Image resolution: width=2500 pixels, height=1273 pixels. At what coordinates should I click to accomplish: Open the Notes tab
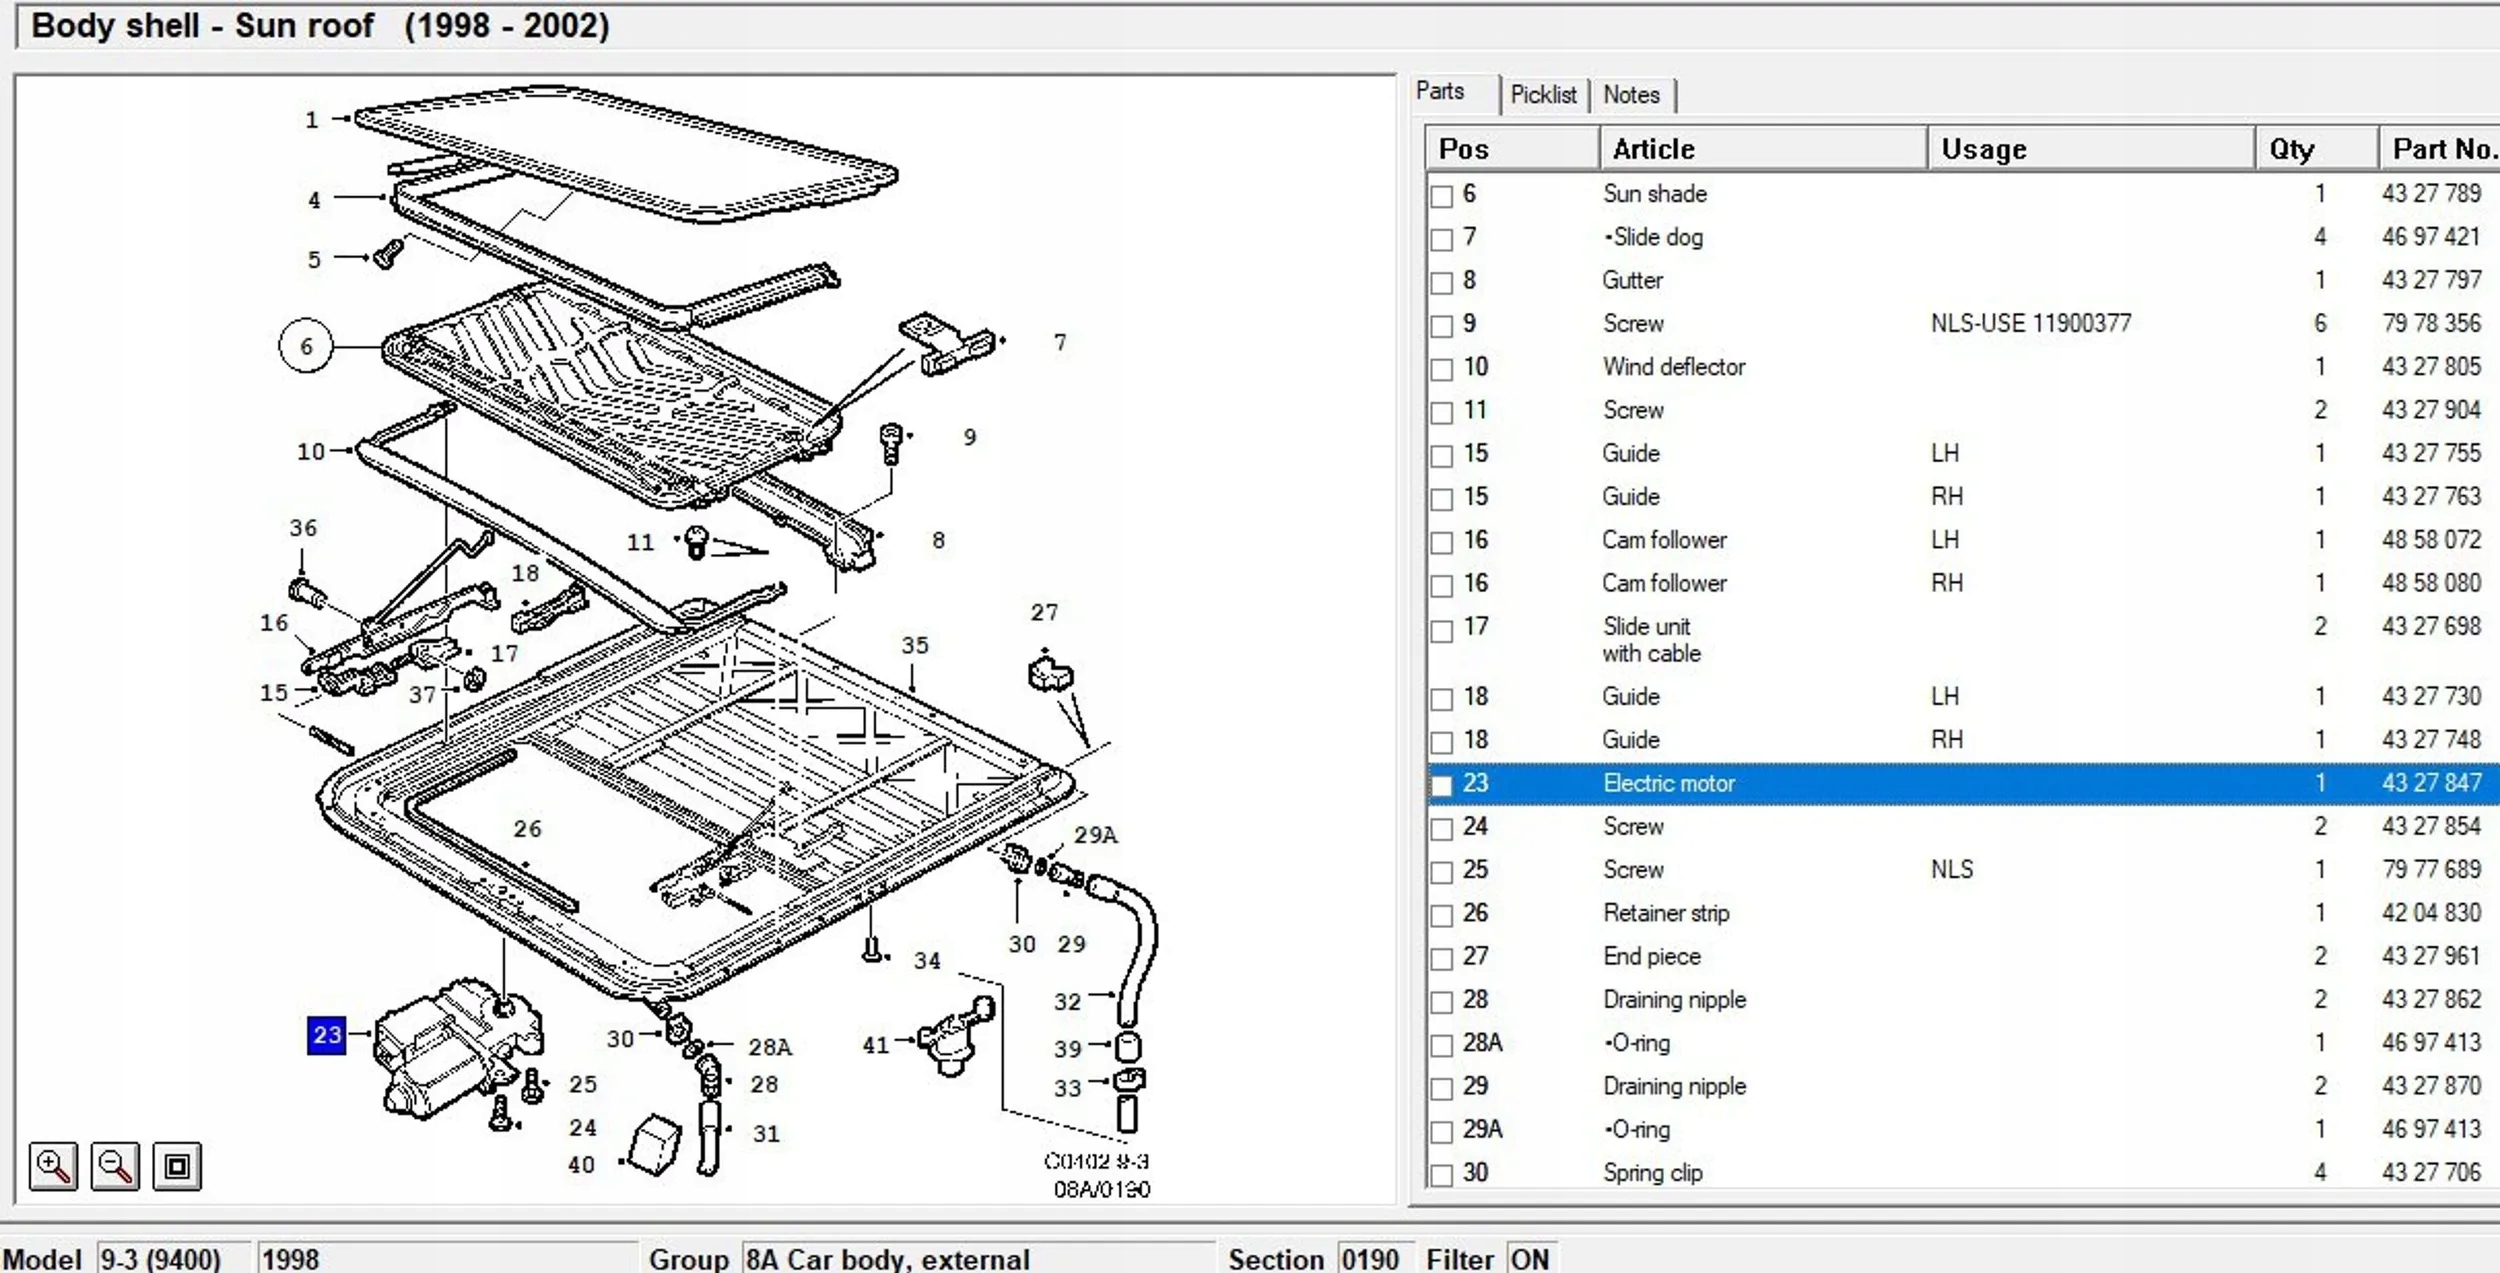click(x=1630, y=95)
